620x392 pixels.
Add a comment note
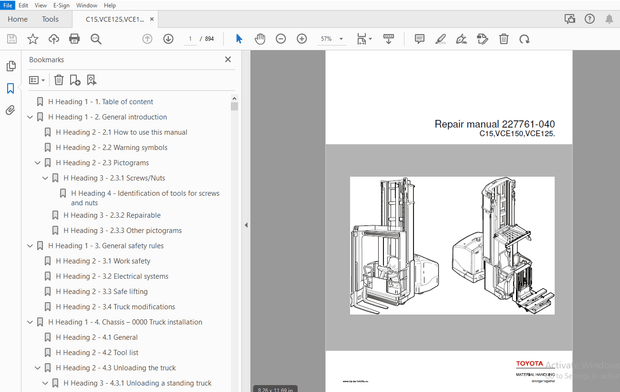pos(420,39)
